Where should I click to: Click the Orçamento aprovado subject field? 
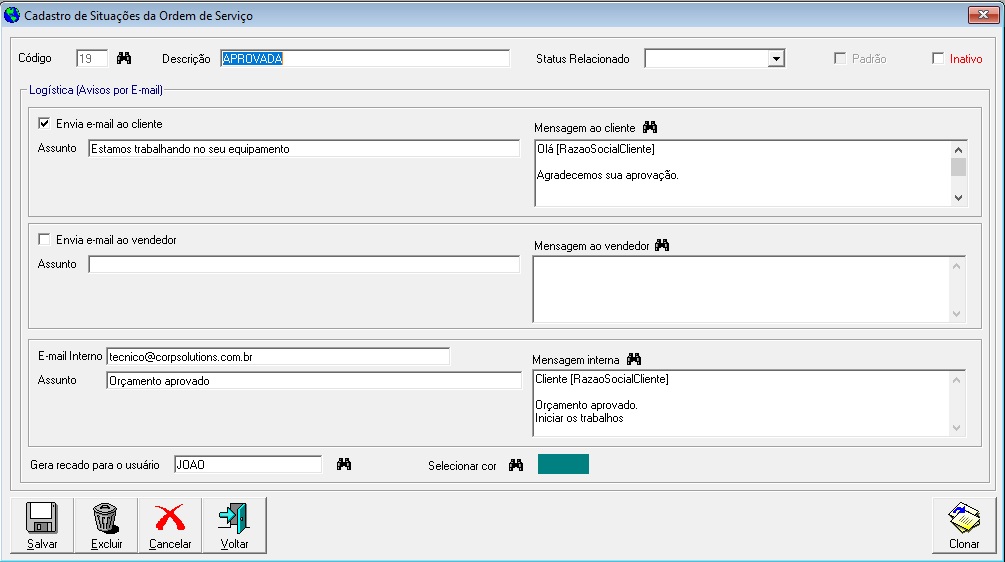[x=313, y=380]
